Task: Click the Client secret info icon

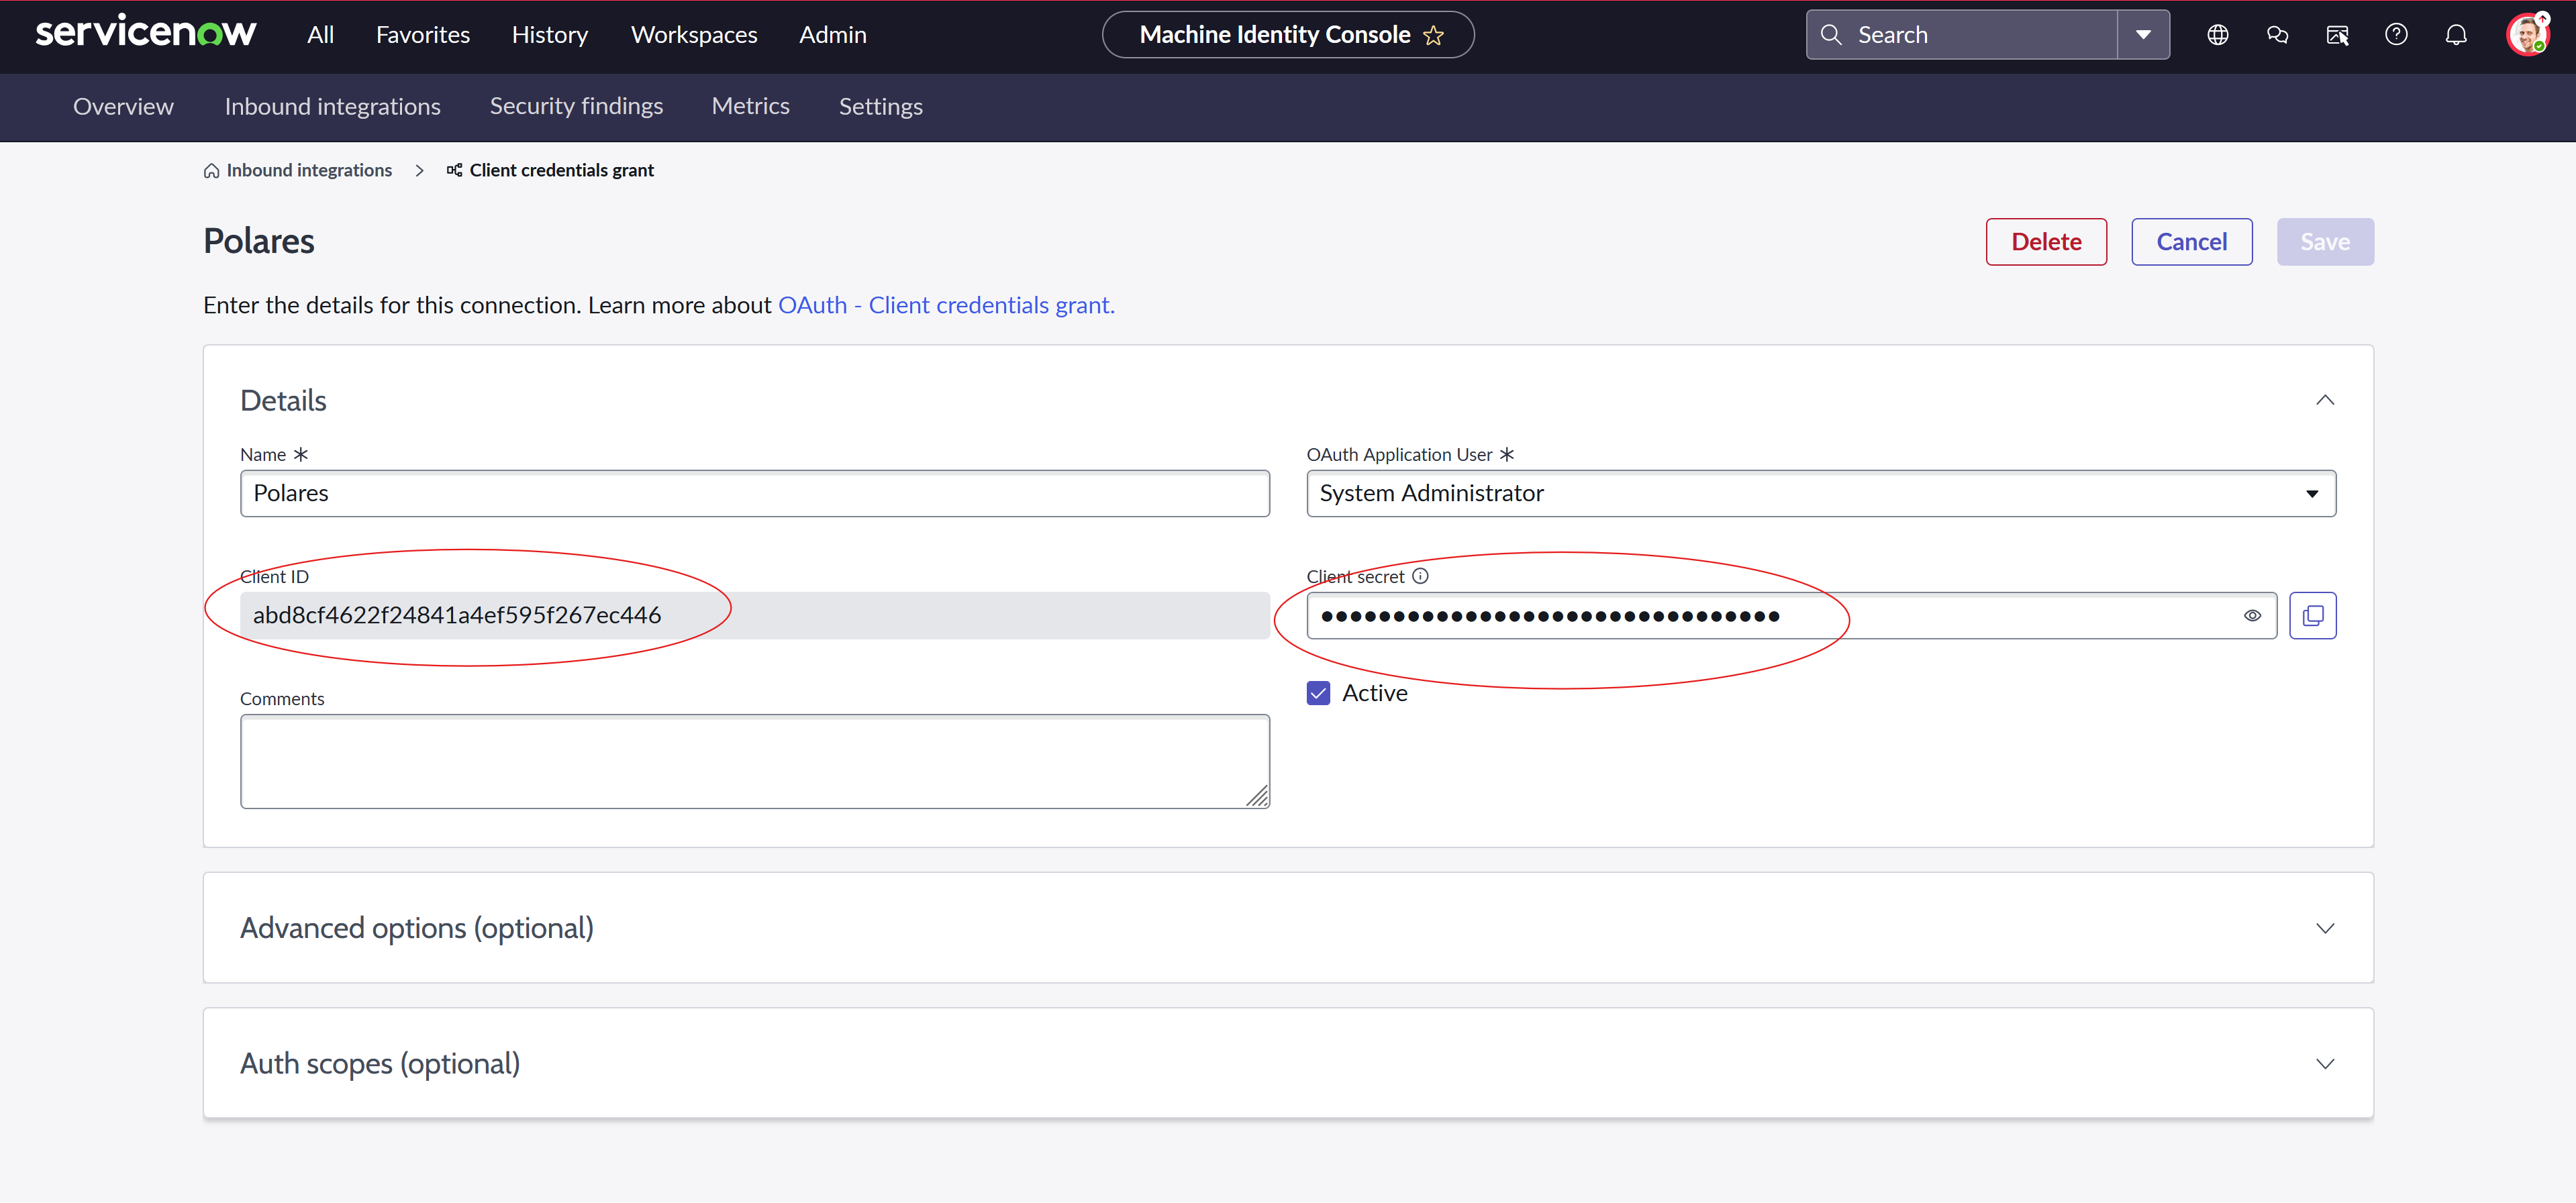Action: coord(1420,576)
